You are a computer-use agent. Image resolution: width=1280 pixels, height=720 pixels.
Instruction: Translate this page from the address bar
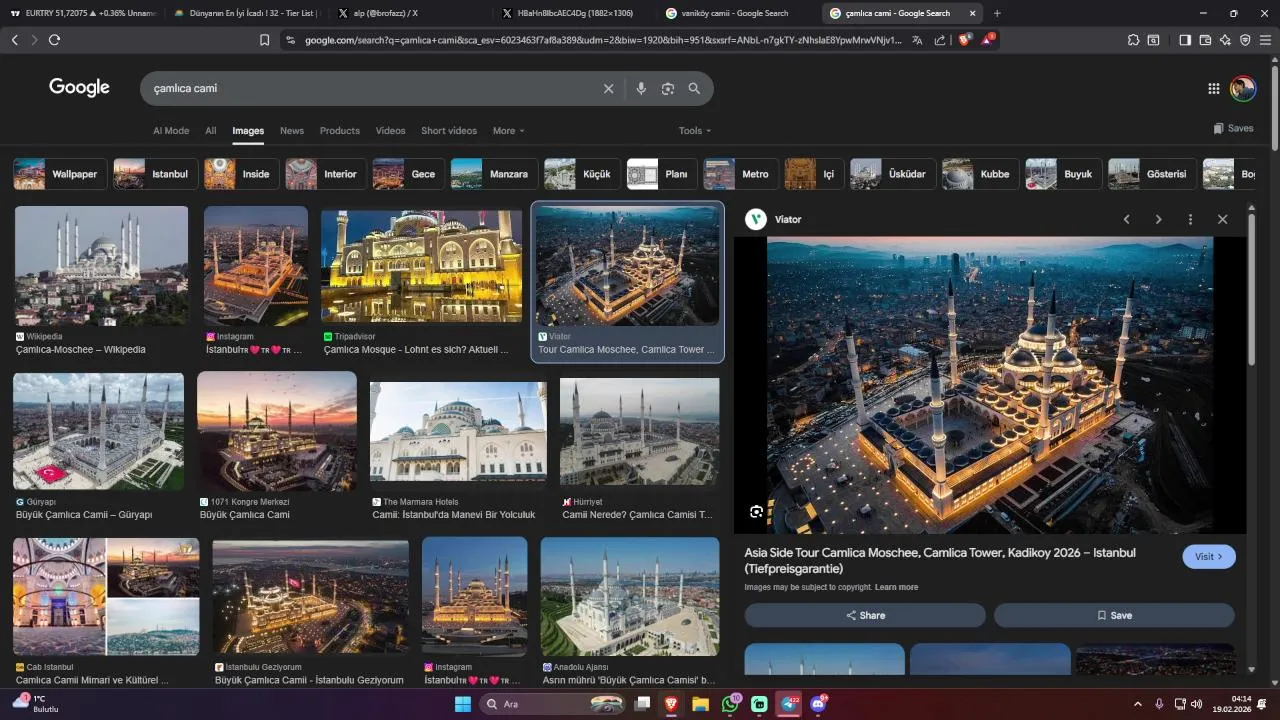(917, 40)
